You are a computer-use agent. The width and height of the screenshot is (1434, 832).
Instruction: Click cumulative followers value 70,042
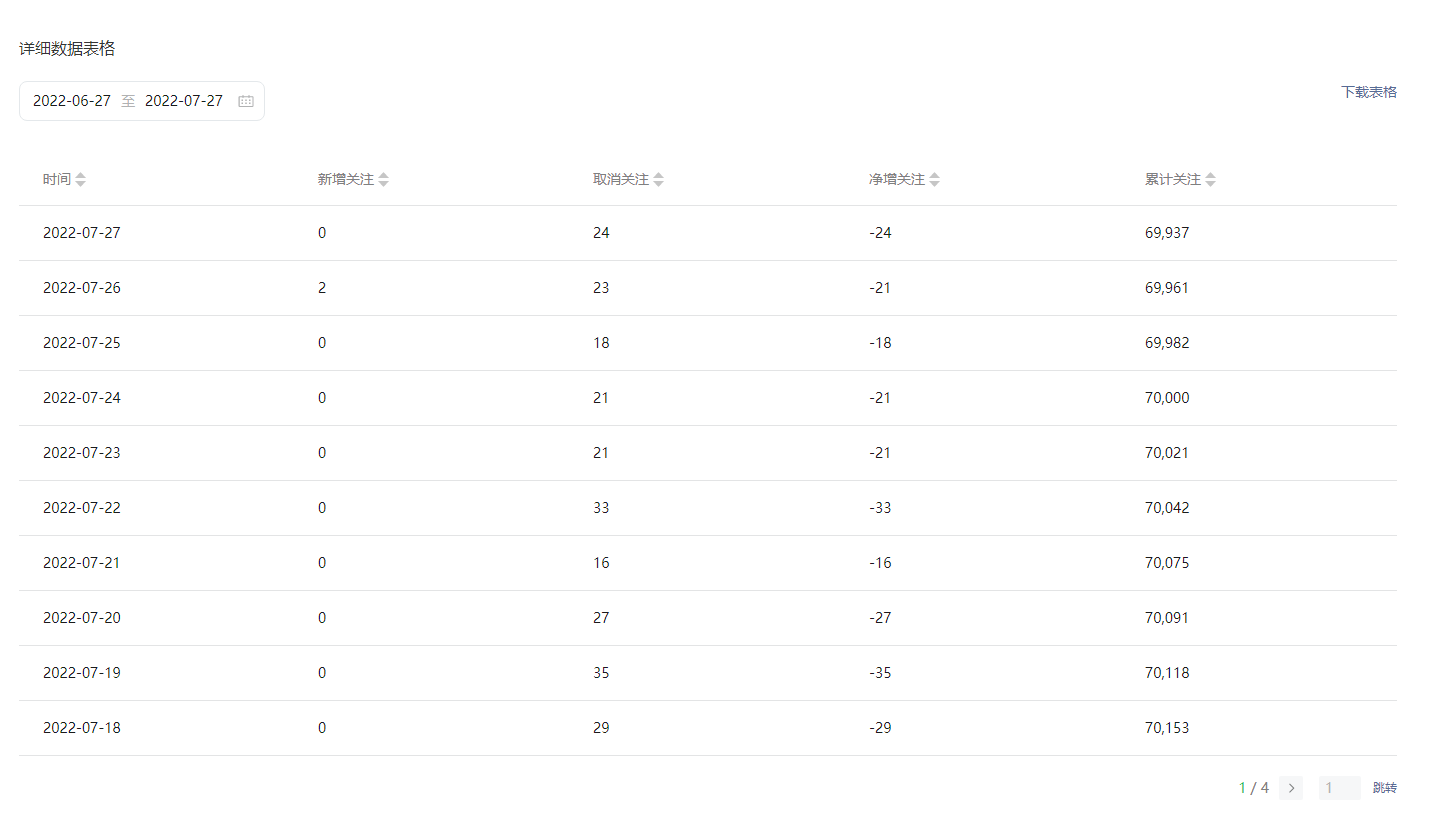pyautogui.click(x=1167, y=508)
